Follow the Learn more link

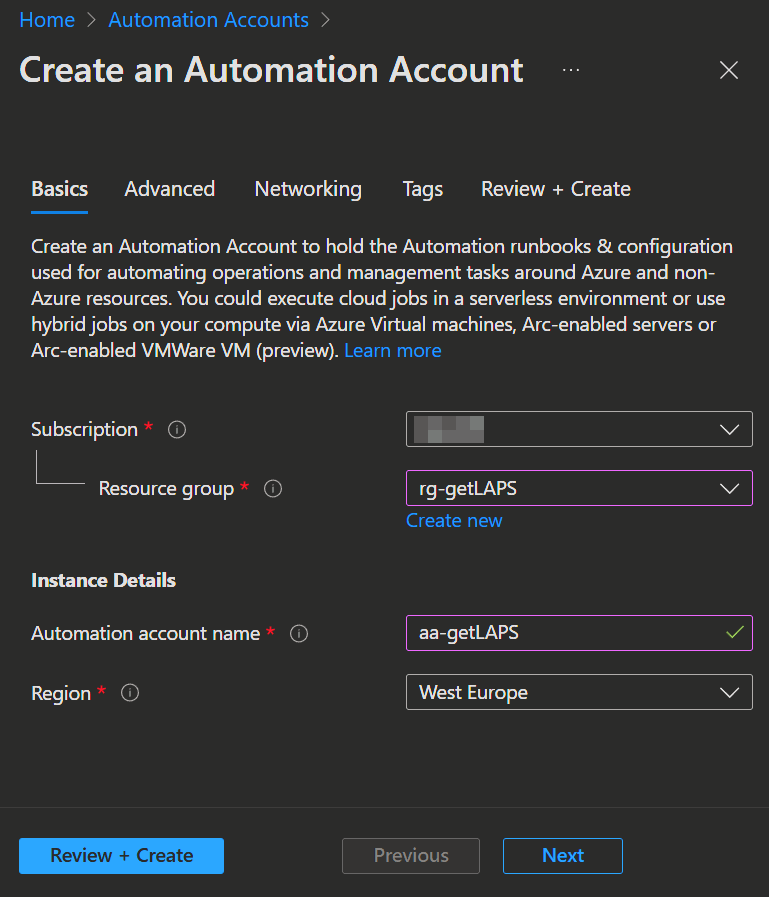click(x=392, y=351)
